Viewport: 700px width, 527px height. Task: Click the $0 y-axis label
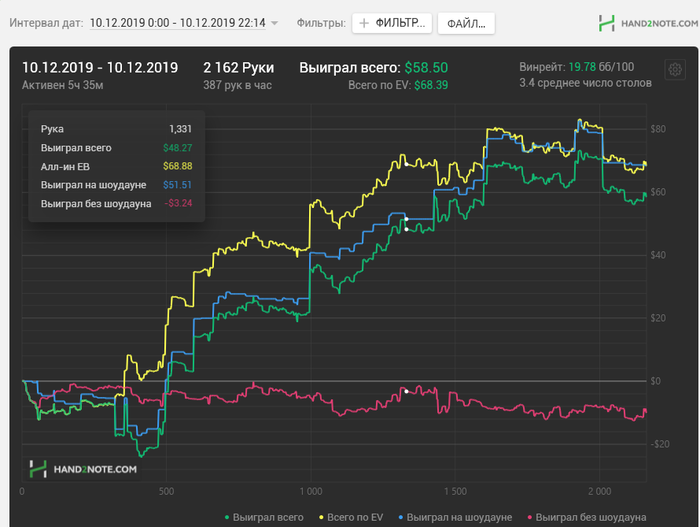point(655,381)
